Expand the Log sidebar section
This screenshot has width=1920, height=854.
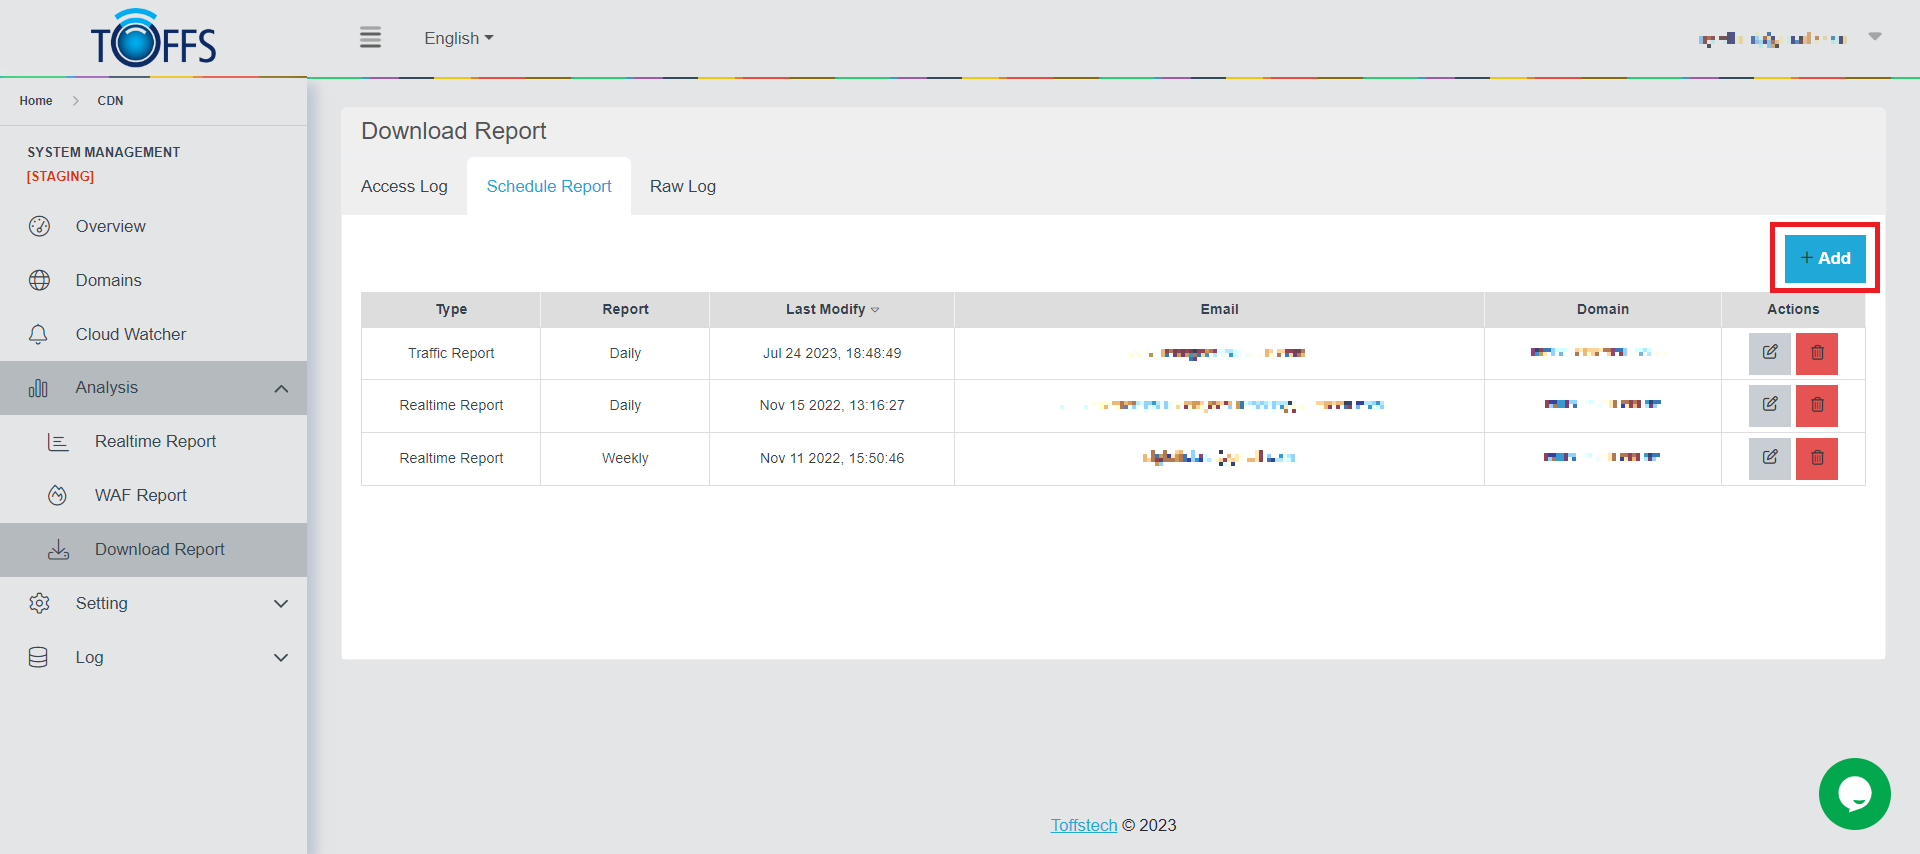(x=281, y=658)
